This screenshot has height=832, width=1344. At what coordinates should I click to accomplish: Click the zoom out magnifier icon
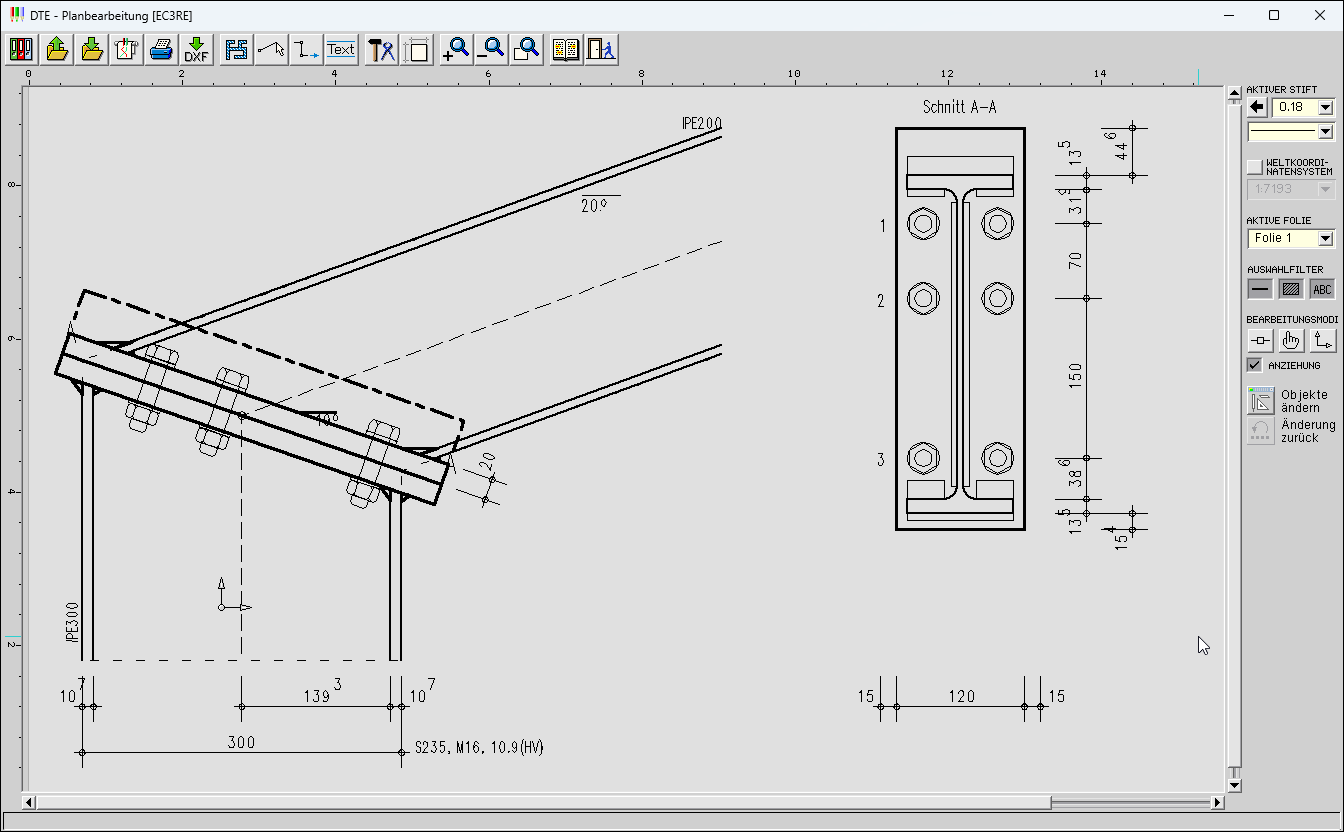pos(491,49)
